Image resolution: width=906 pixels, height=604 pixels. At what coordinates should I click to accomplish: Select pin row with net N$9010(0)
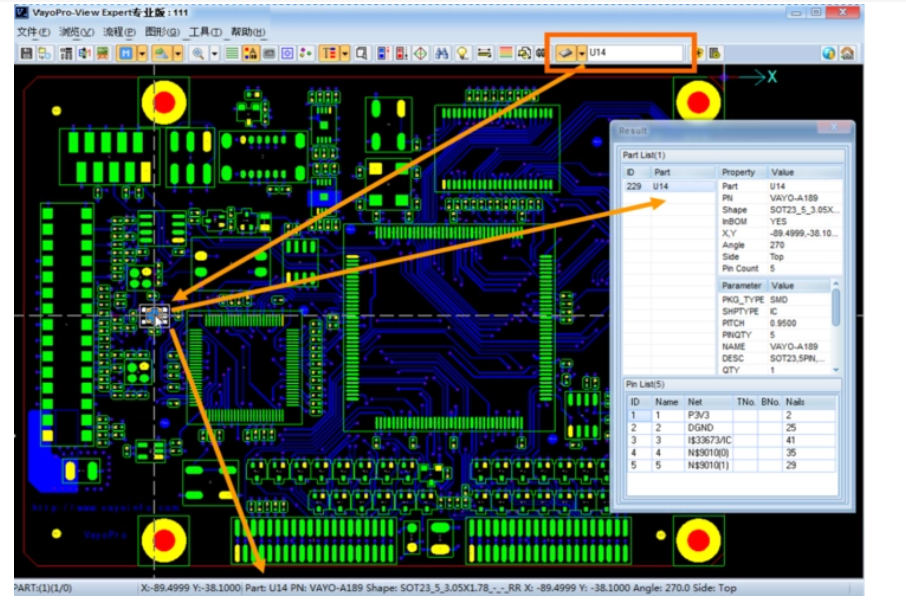pyautogui.click(x=731, y=453)
